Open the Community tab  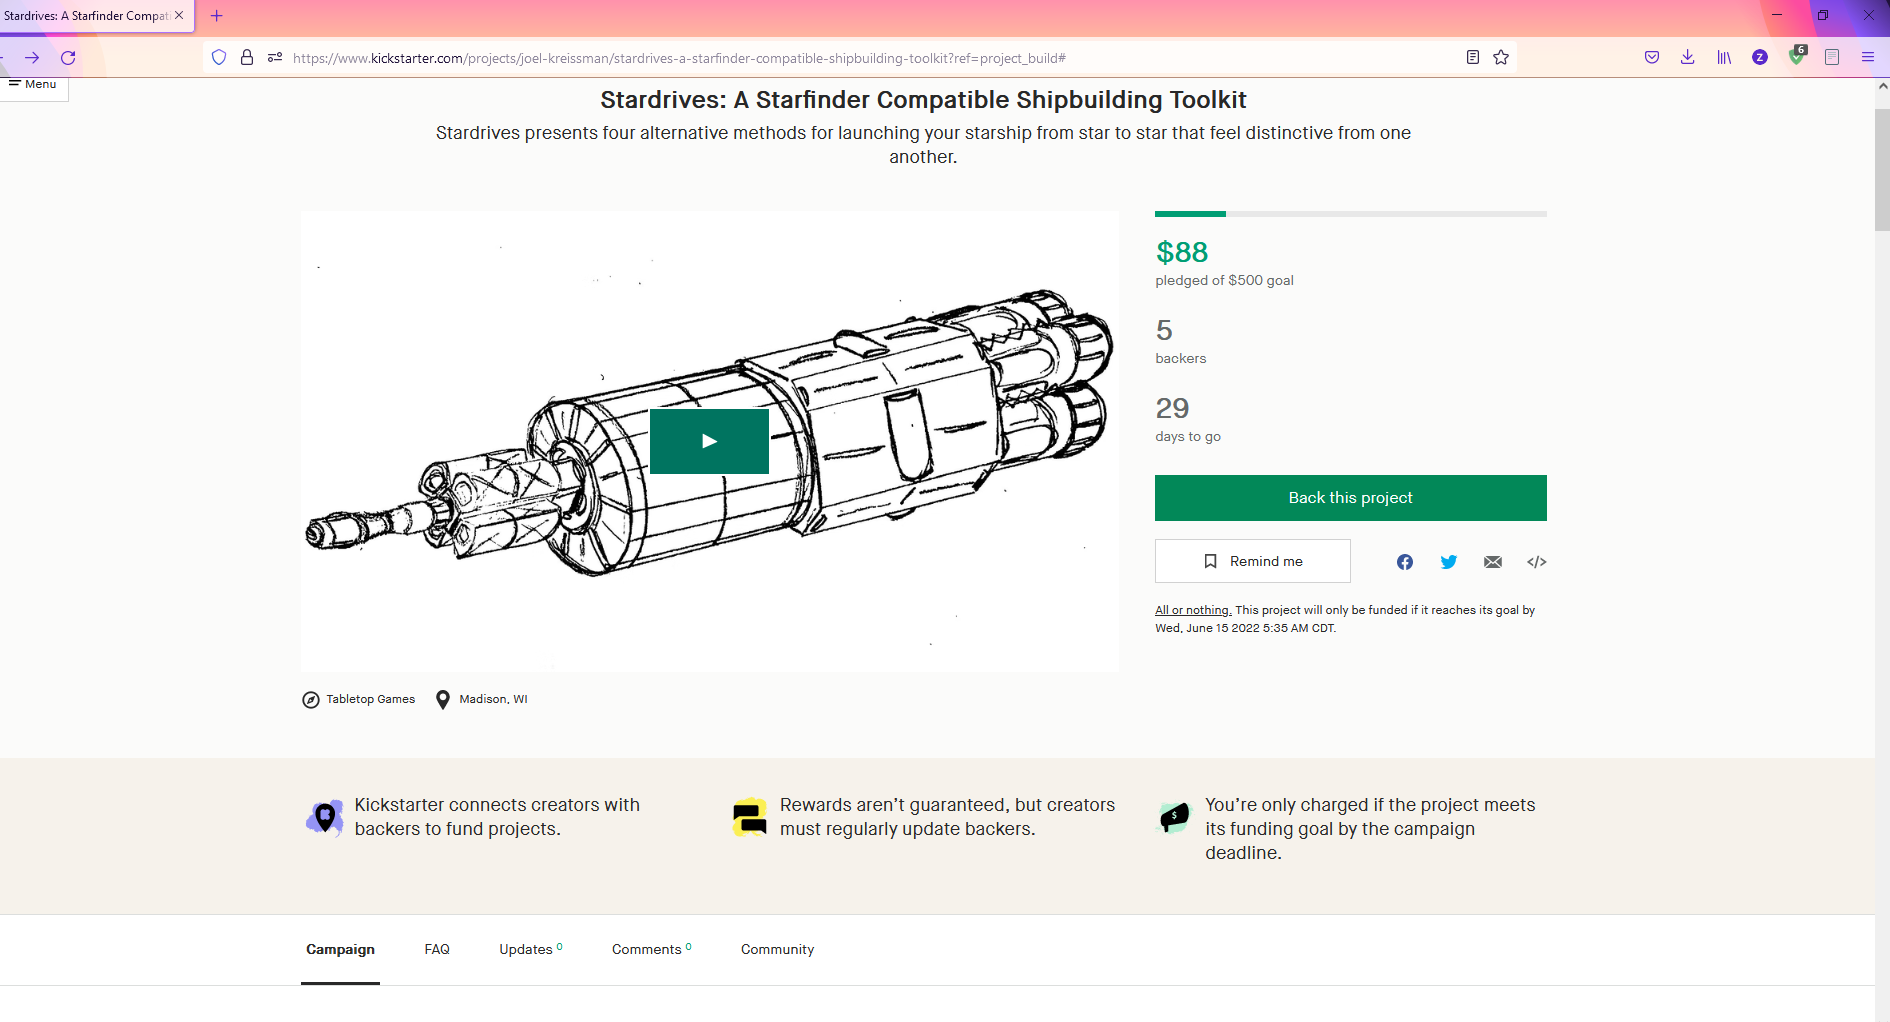(777, 950)
